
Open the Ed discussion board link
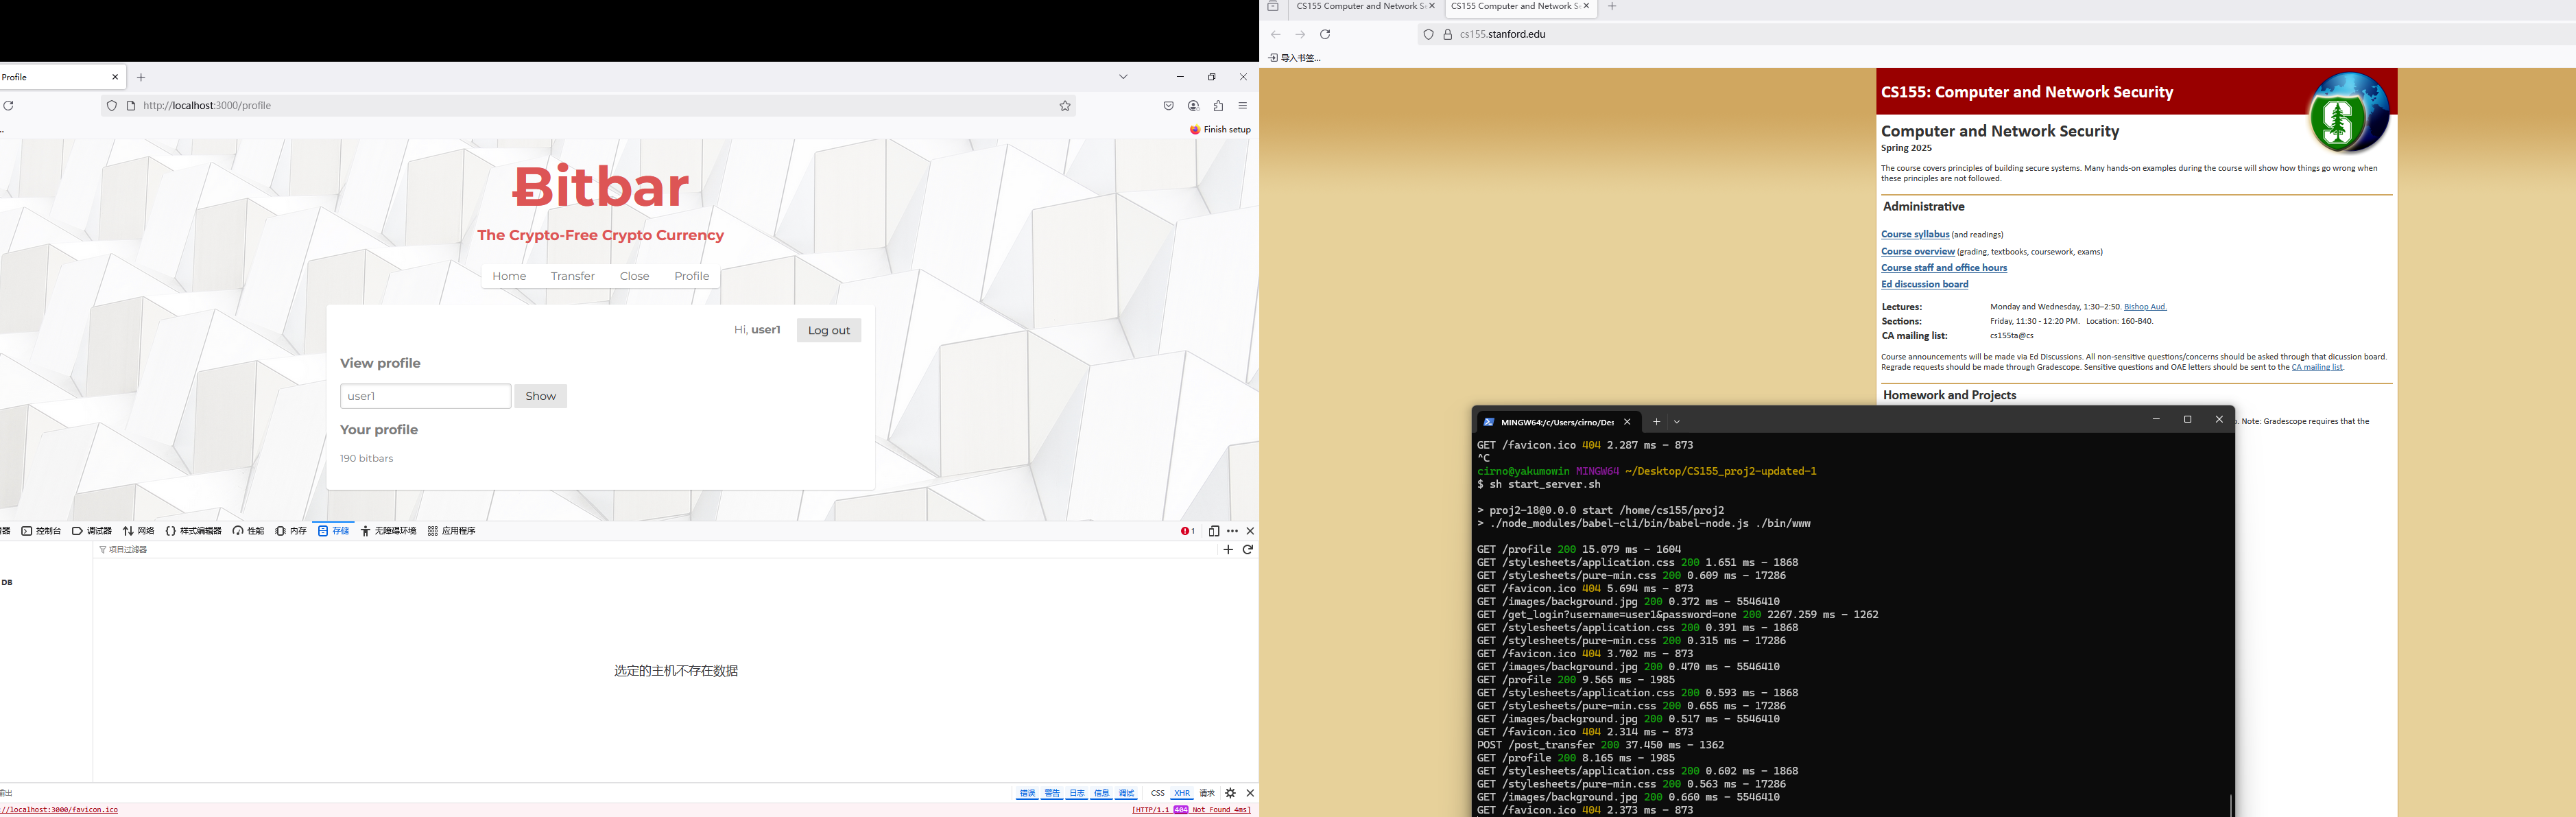click(x=1925, y=284)
